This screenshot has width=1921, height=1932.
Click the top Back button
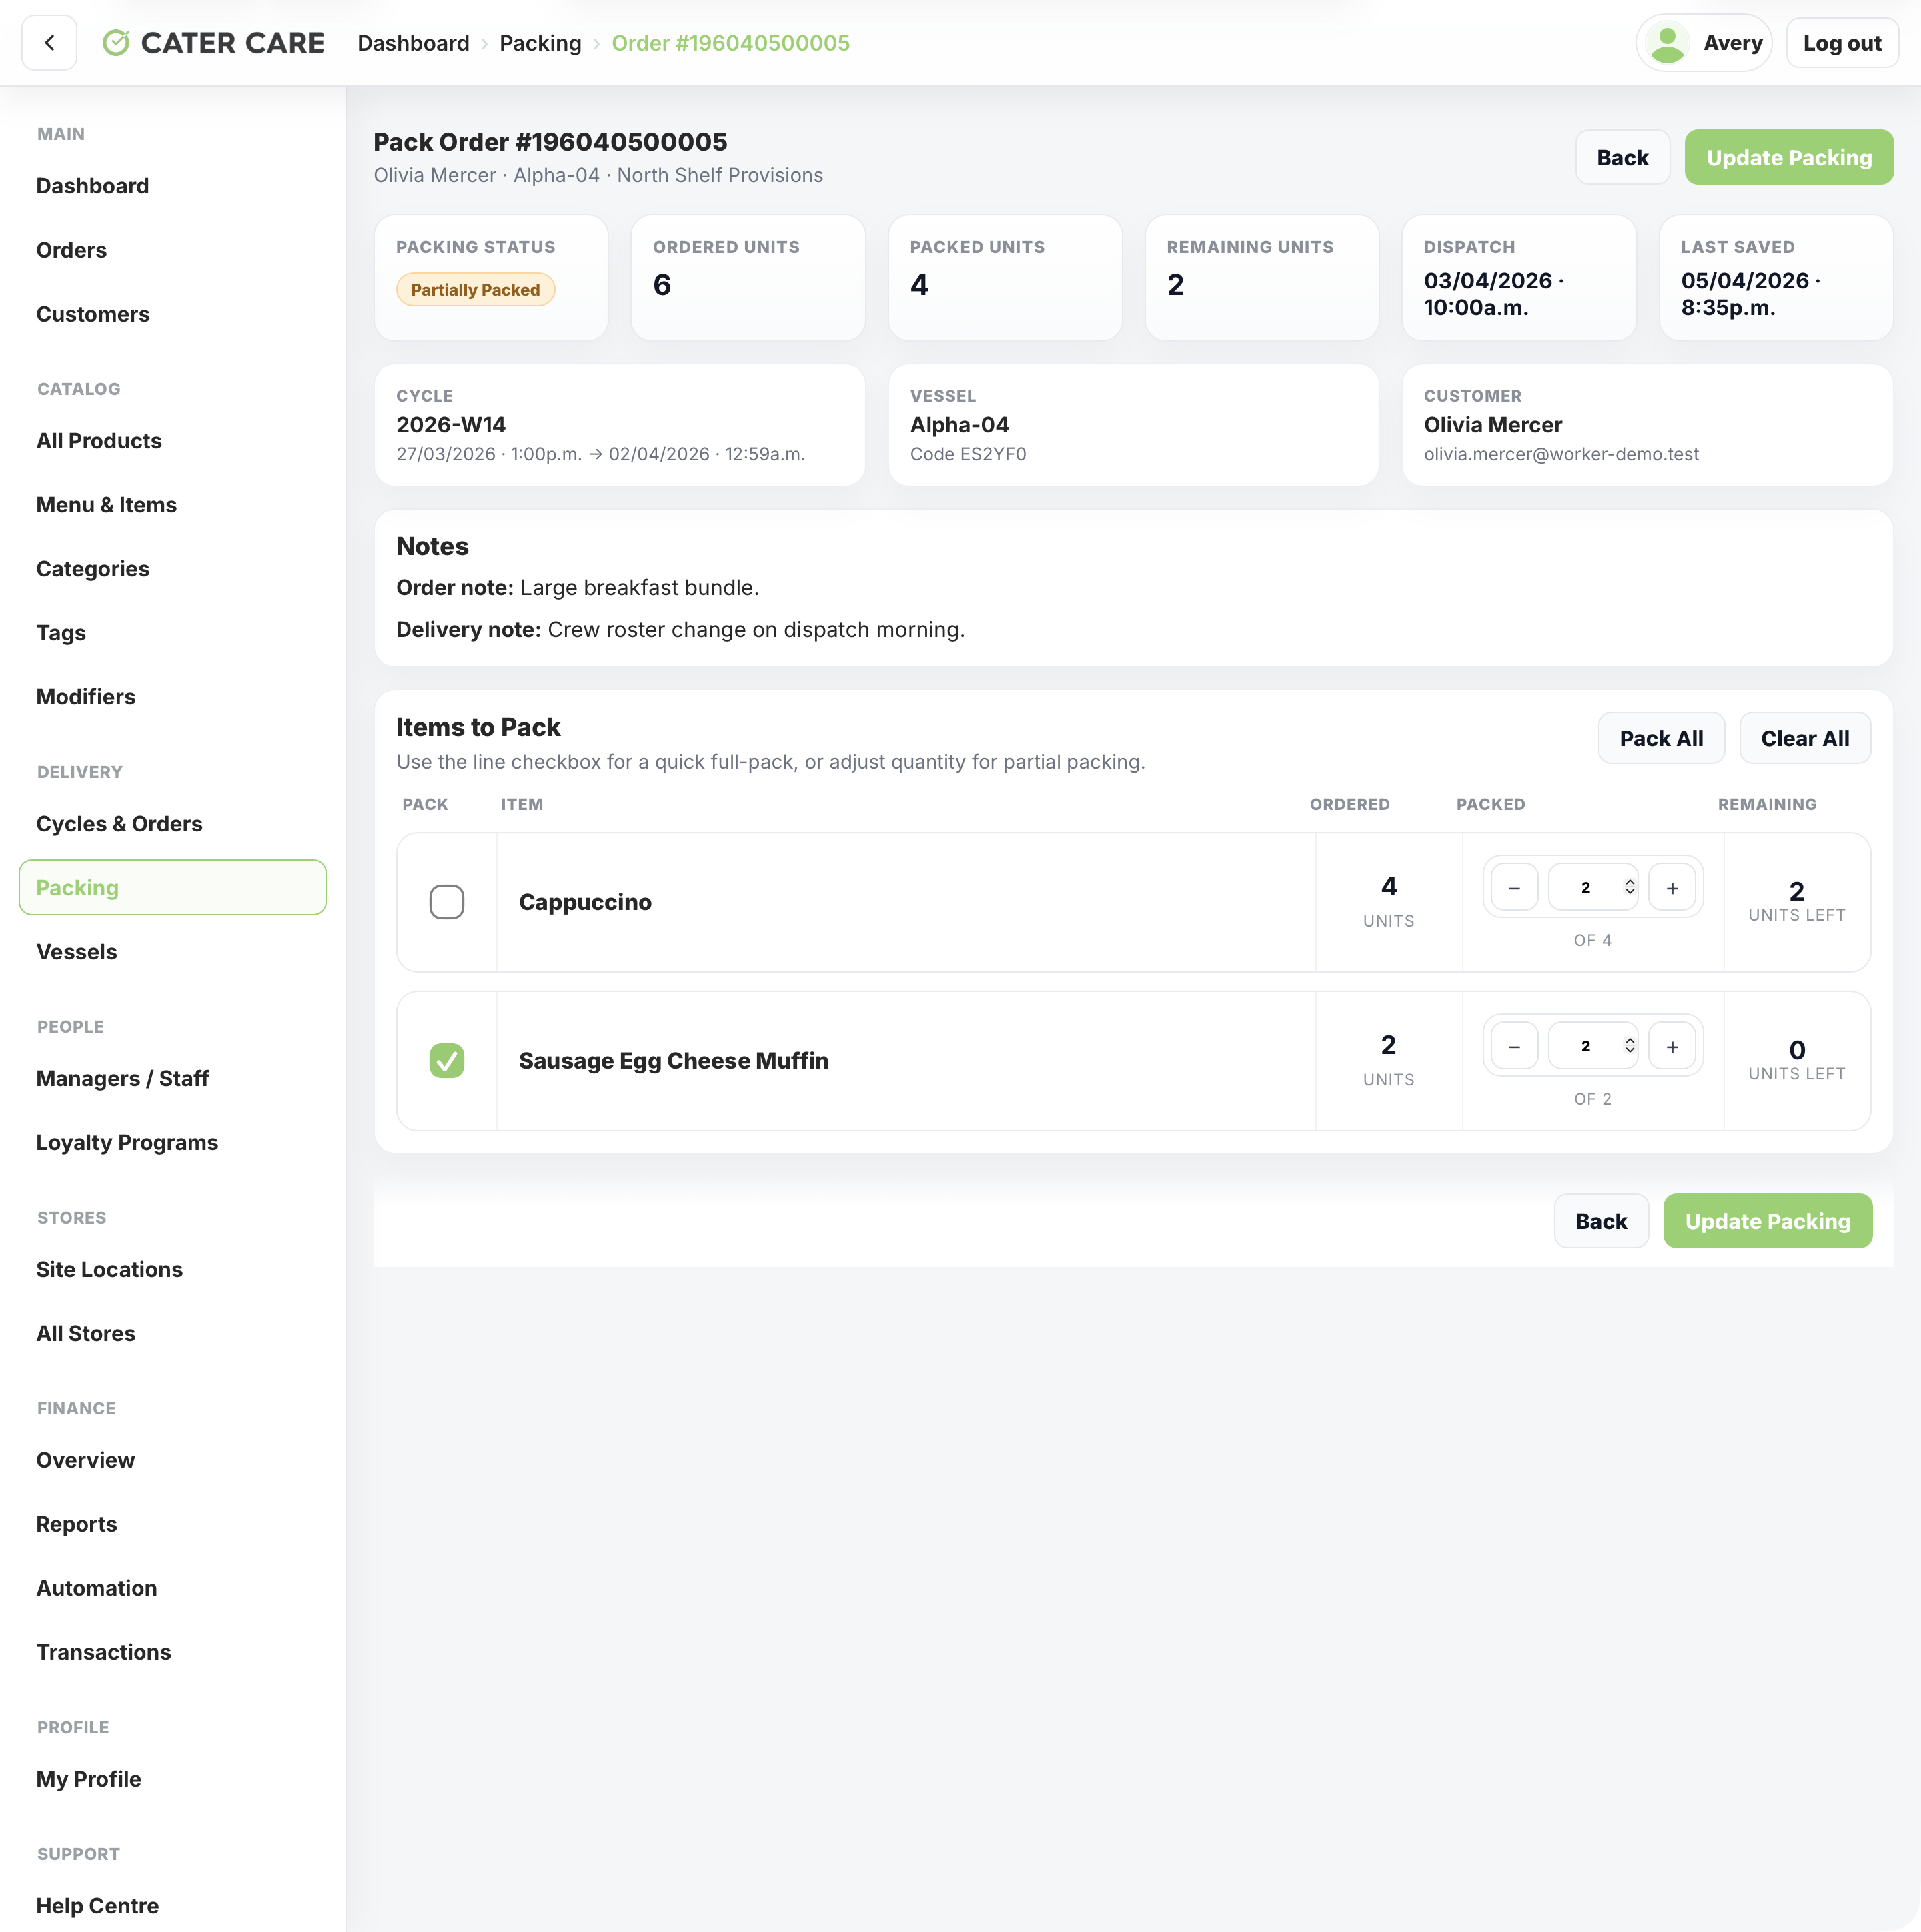[x=1622, y=157]
